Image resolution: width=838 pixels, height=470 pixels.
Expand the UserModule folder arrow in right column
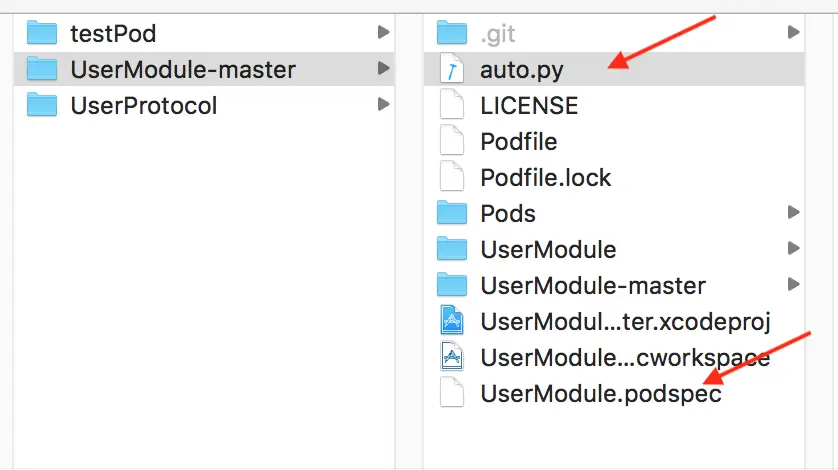coord(793,249)
